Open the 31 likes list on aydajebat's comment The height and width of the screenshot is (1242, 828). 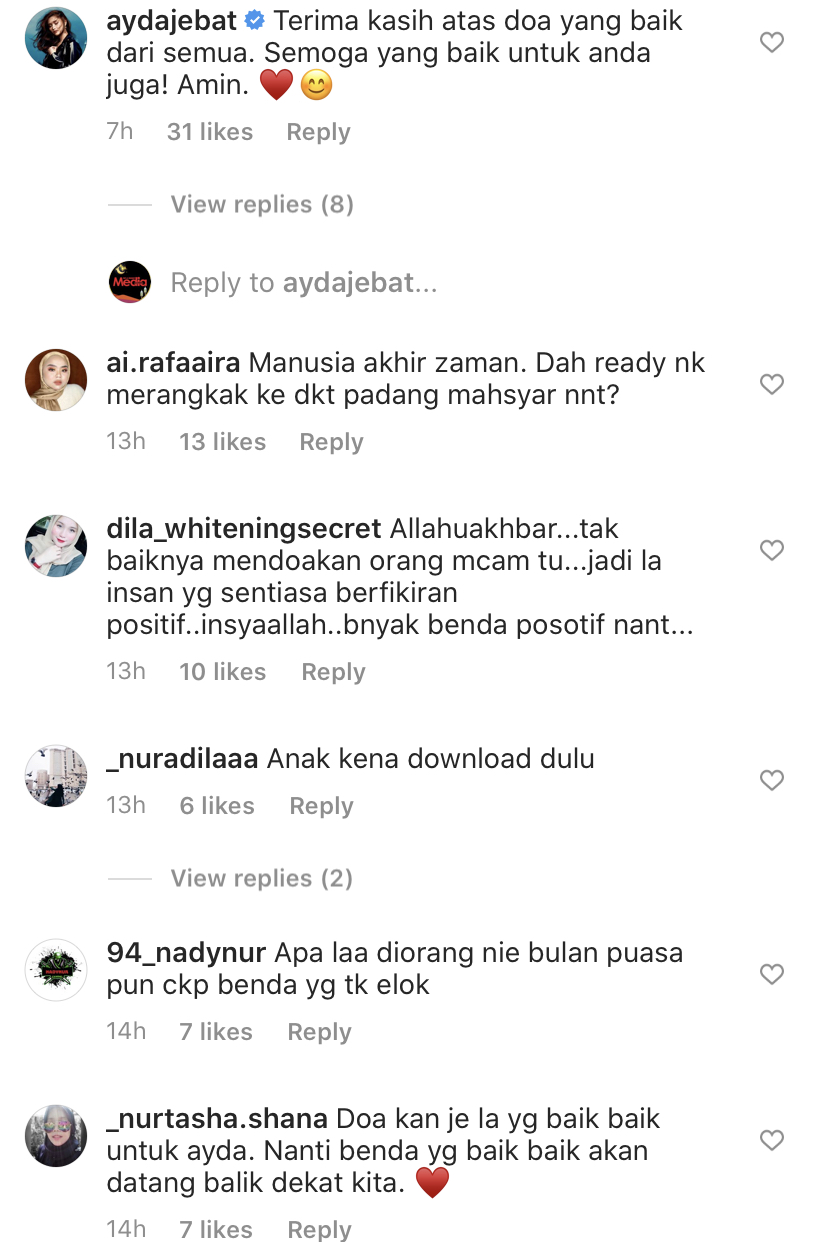tap(210, 132)
